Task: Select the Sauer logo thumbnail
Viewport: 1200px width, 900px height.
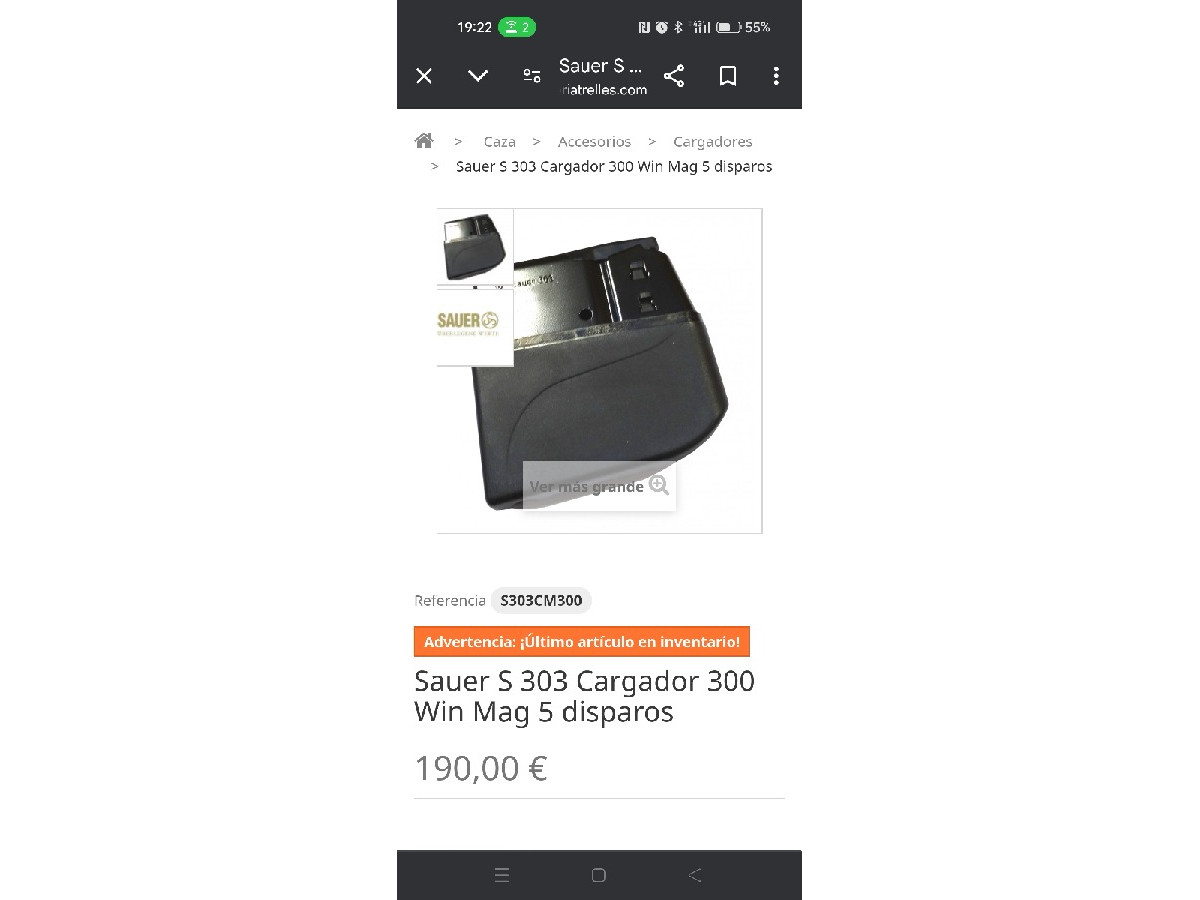Action: click(x=475, y=326)
